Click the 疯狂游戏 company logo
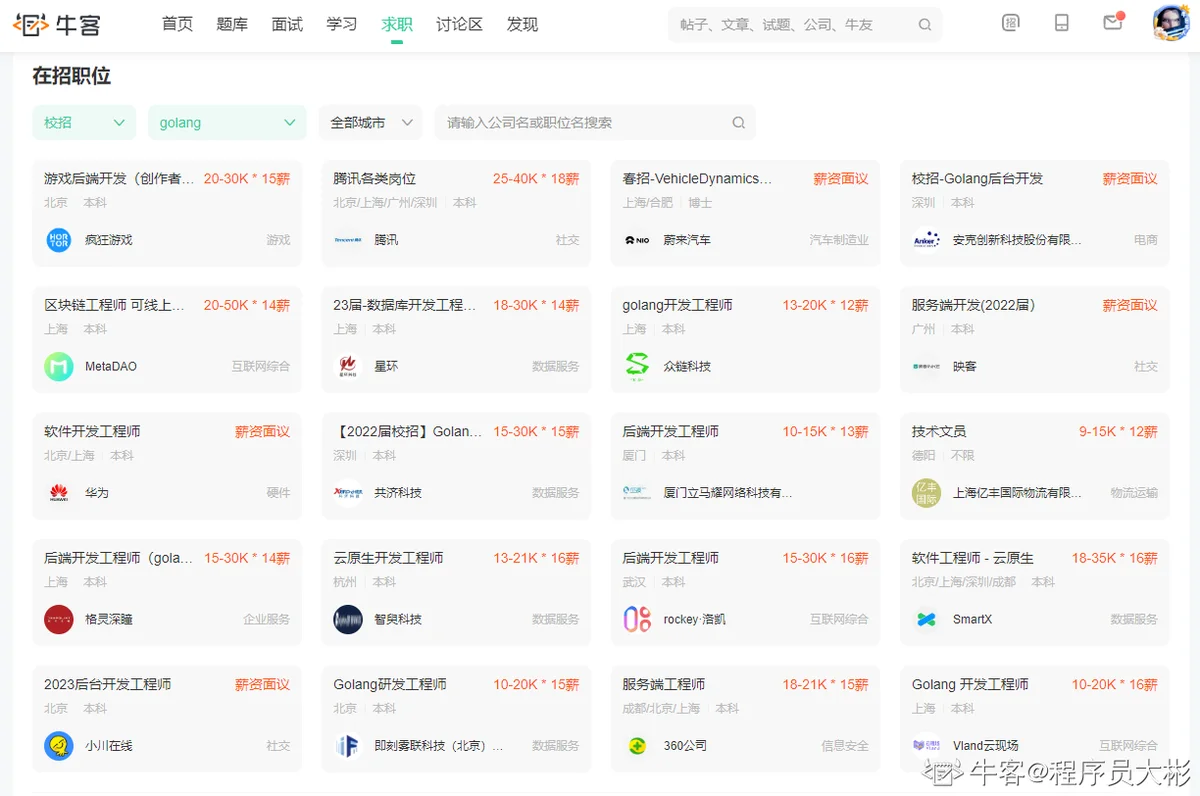Screen dimensions: 1200x796 pos(59,240)
